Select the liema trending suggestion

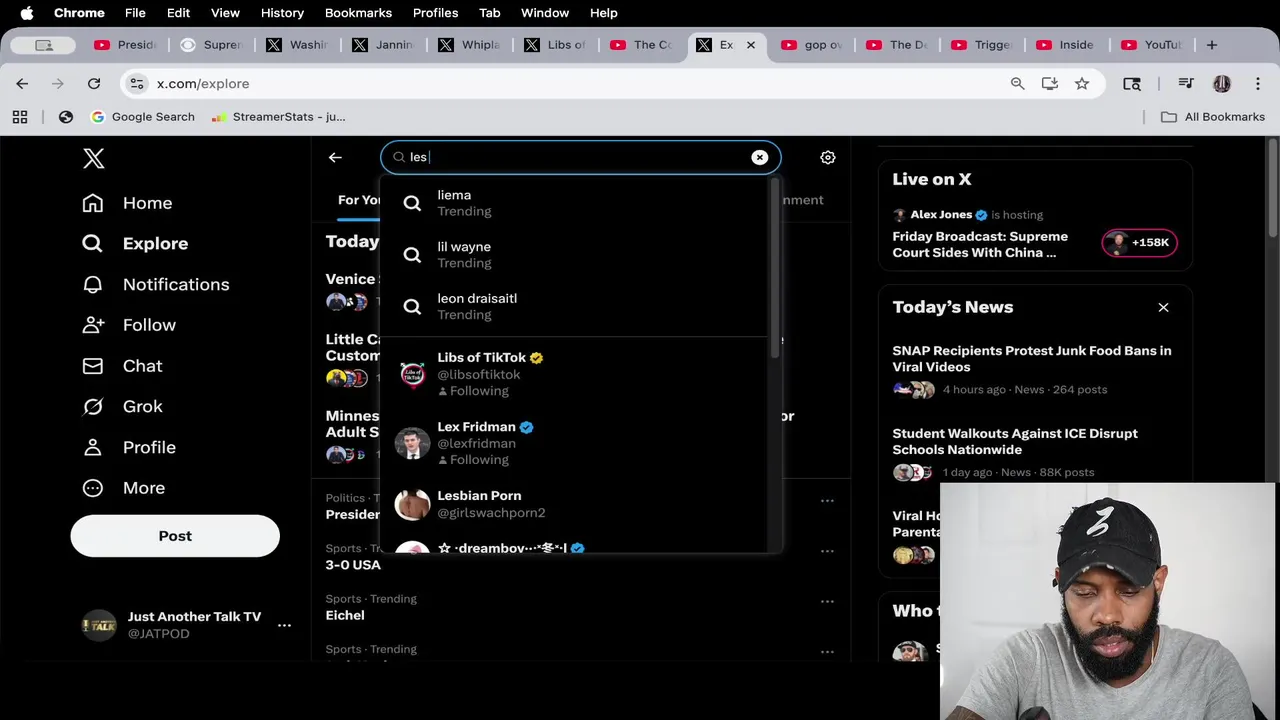coord(575,203)
